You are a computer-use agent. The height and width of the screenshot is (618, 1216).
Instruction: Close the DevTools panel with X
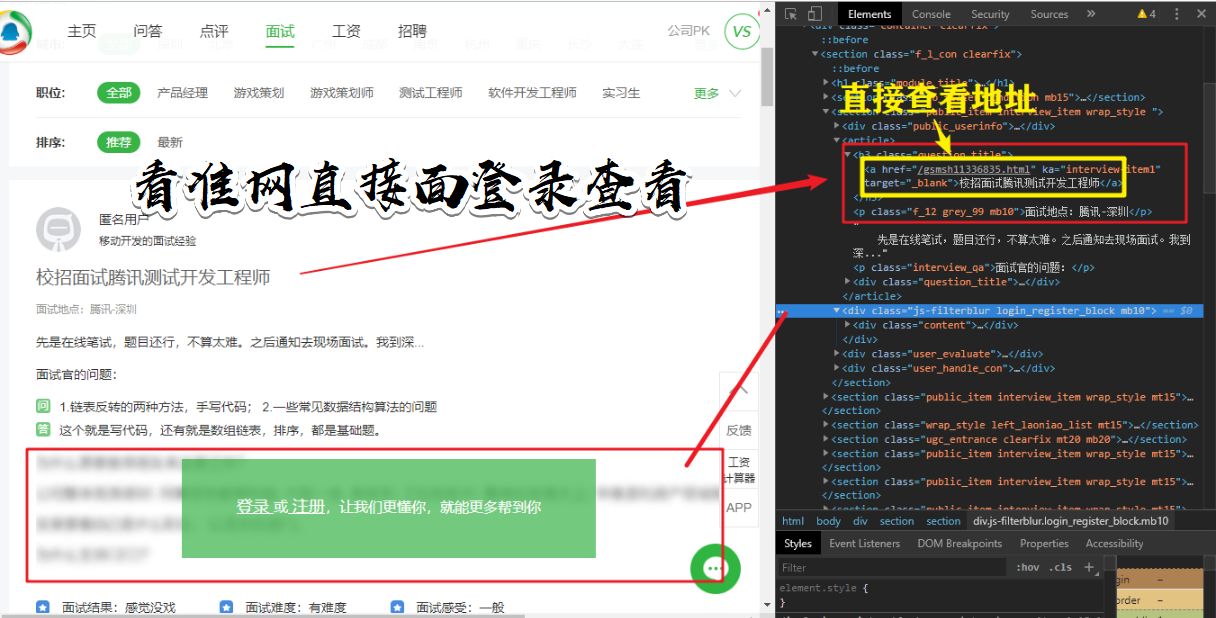click(1201, 14)
